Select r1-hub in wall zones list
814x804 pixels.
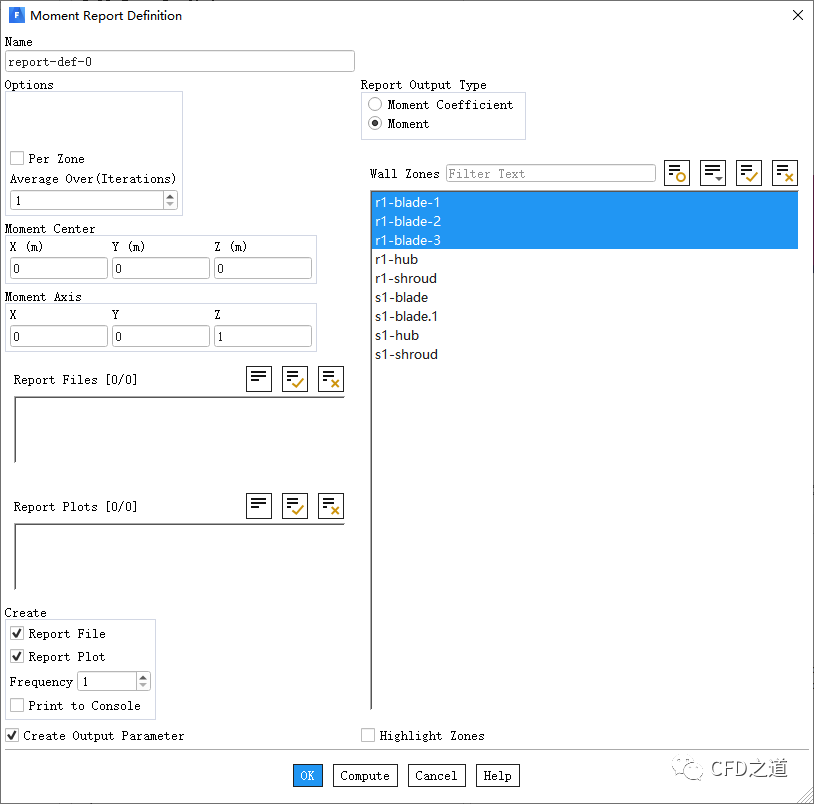[x=396, y=260]
